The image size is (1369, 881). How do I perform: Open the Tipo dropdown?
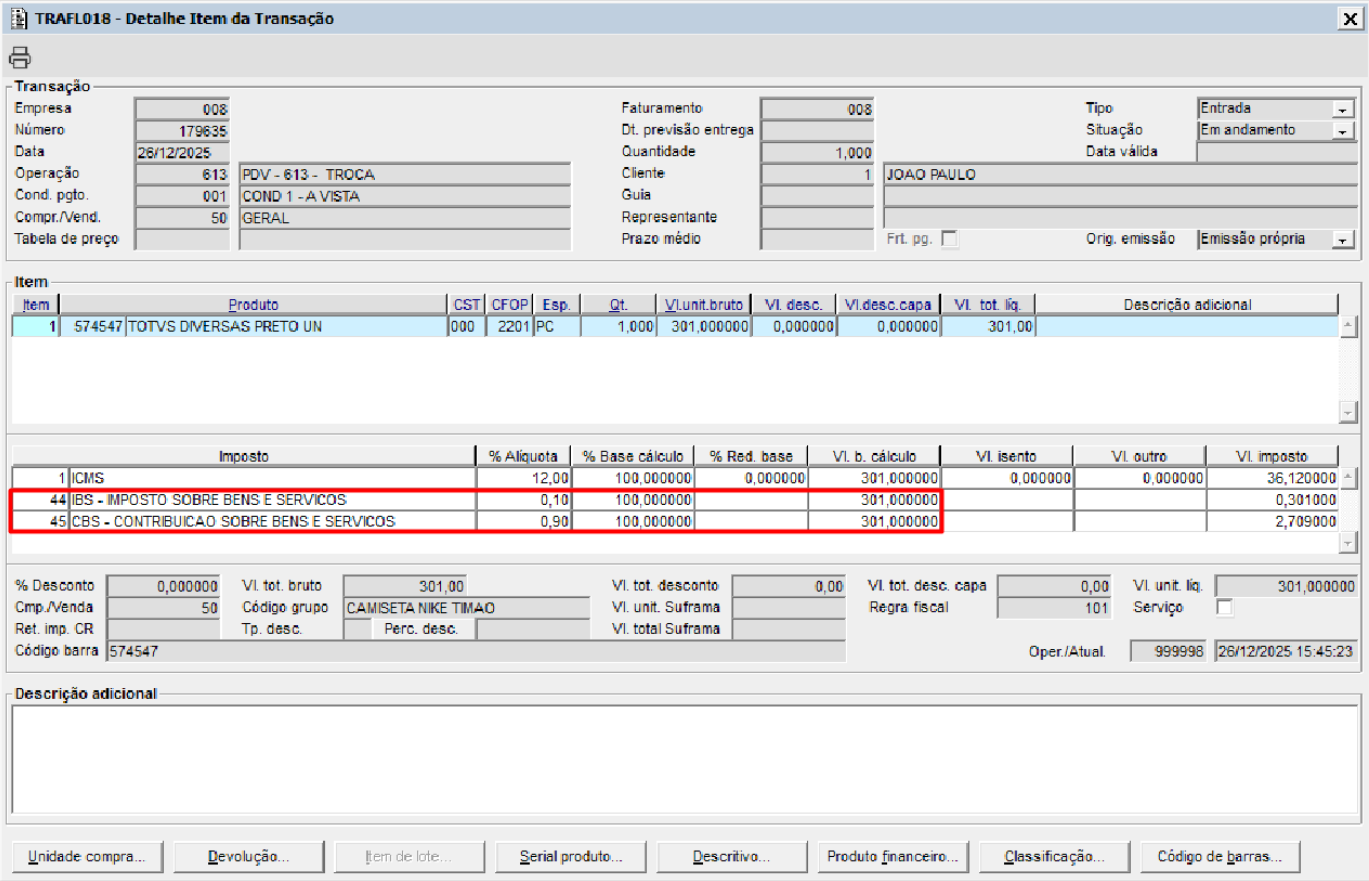pyautogui.click(x=1343, y=109)
